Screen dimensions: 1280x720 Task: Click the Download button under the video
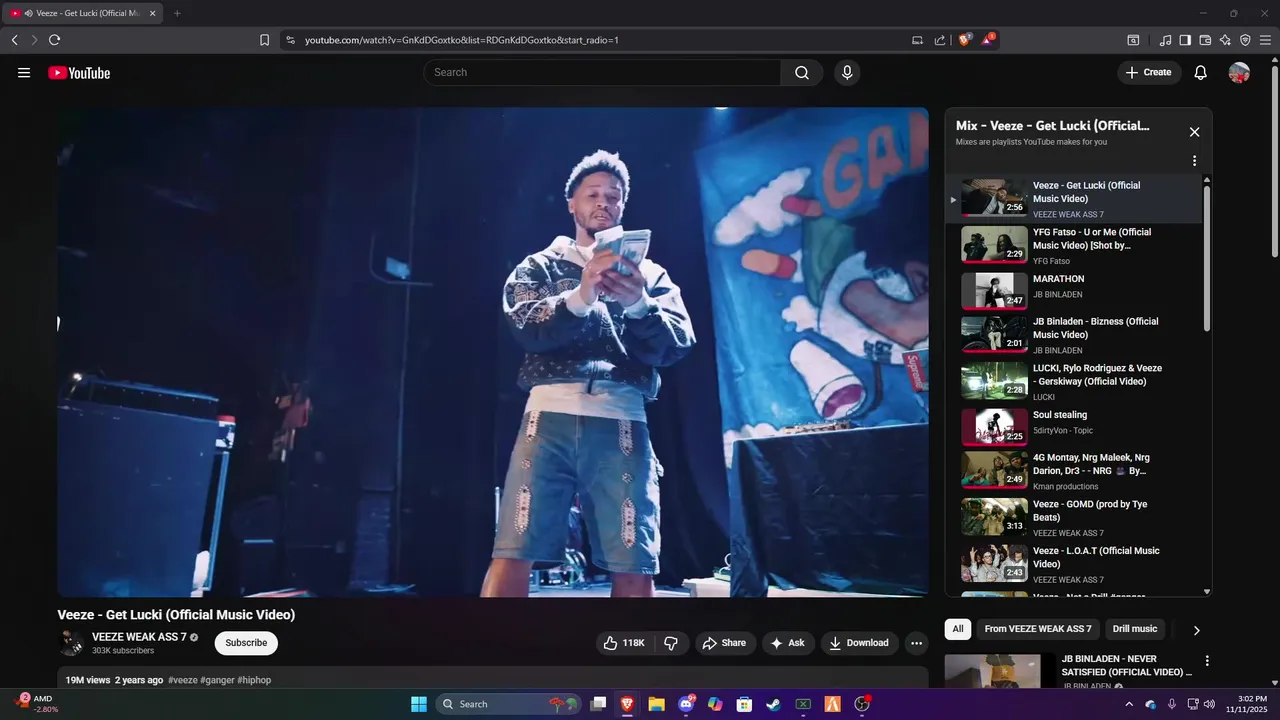pos(860,643)
